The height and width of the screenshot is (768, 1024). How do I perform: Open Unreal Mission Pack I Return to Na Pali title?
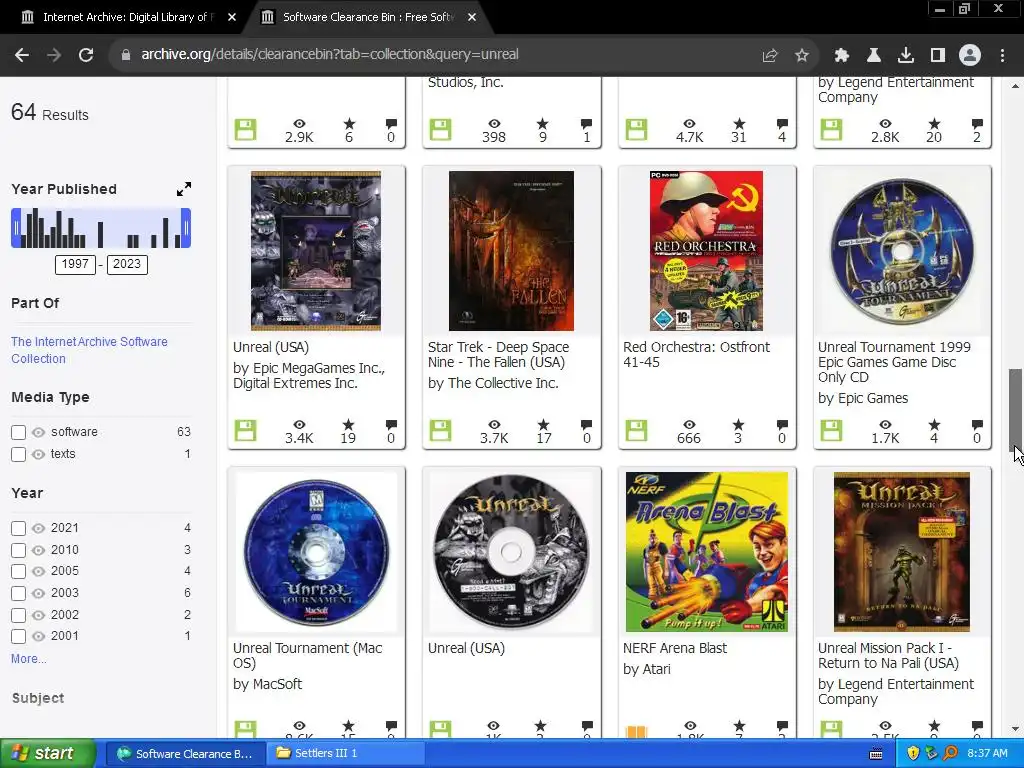pyautogui.click(x=888, y=655)
